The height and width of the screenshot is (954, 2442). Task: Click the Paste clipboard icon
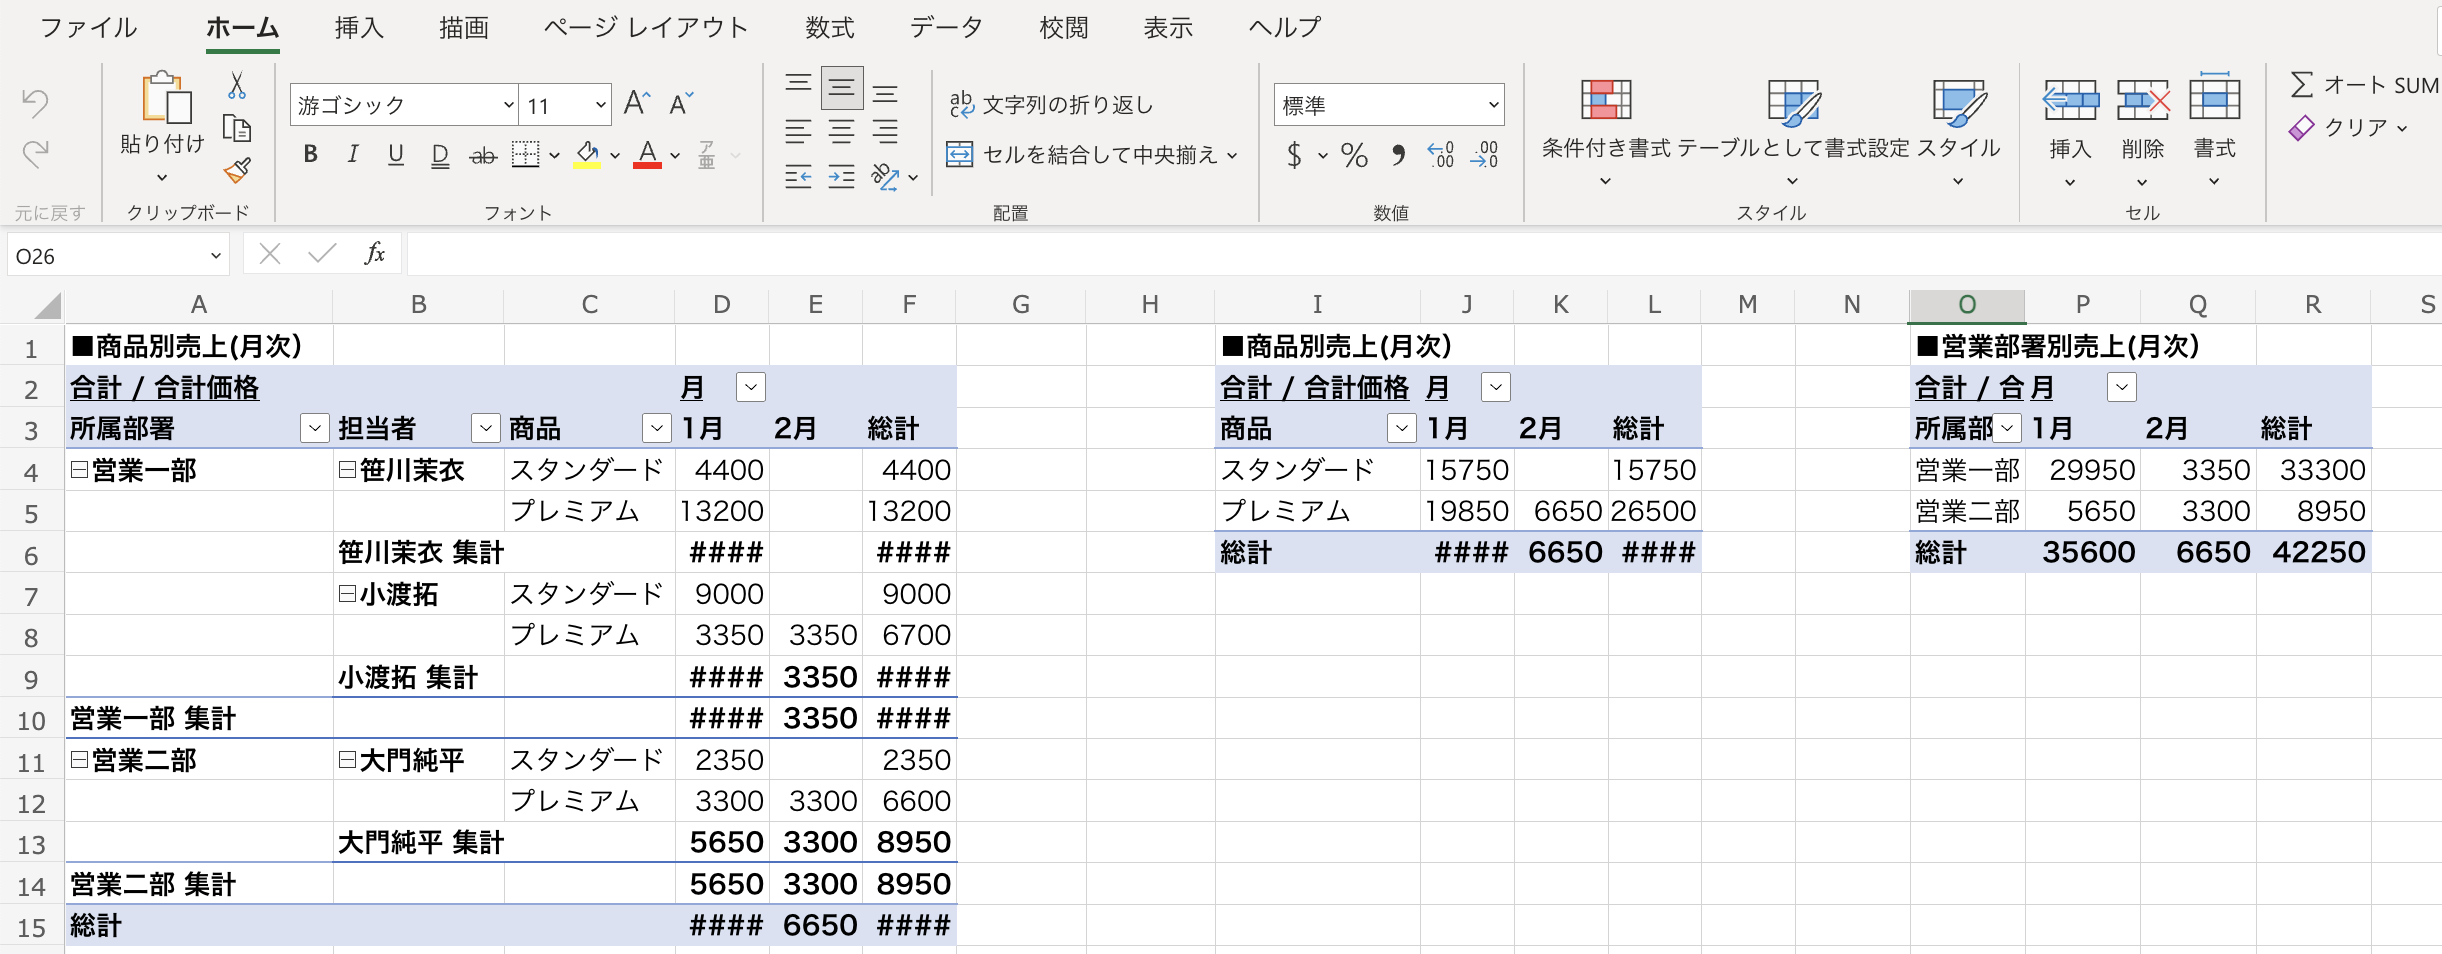[165, 98]
